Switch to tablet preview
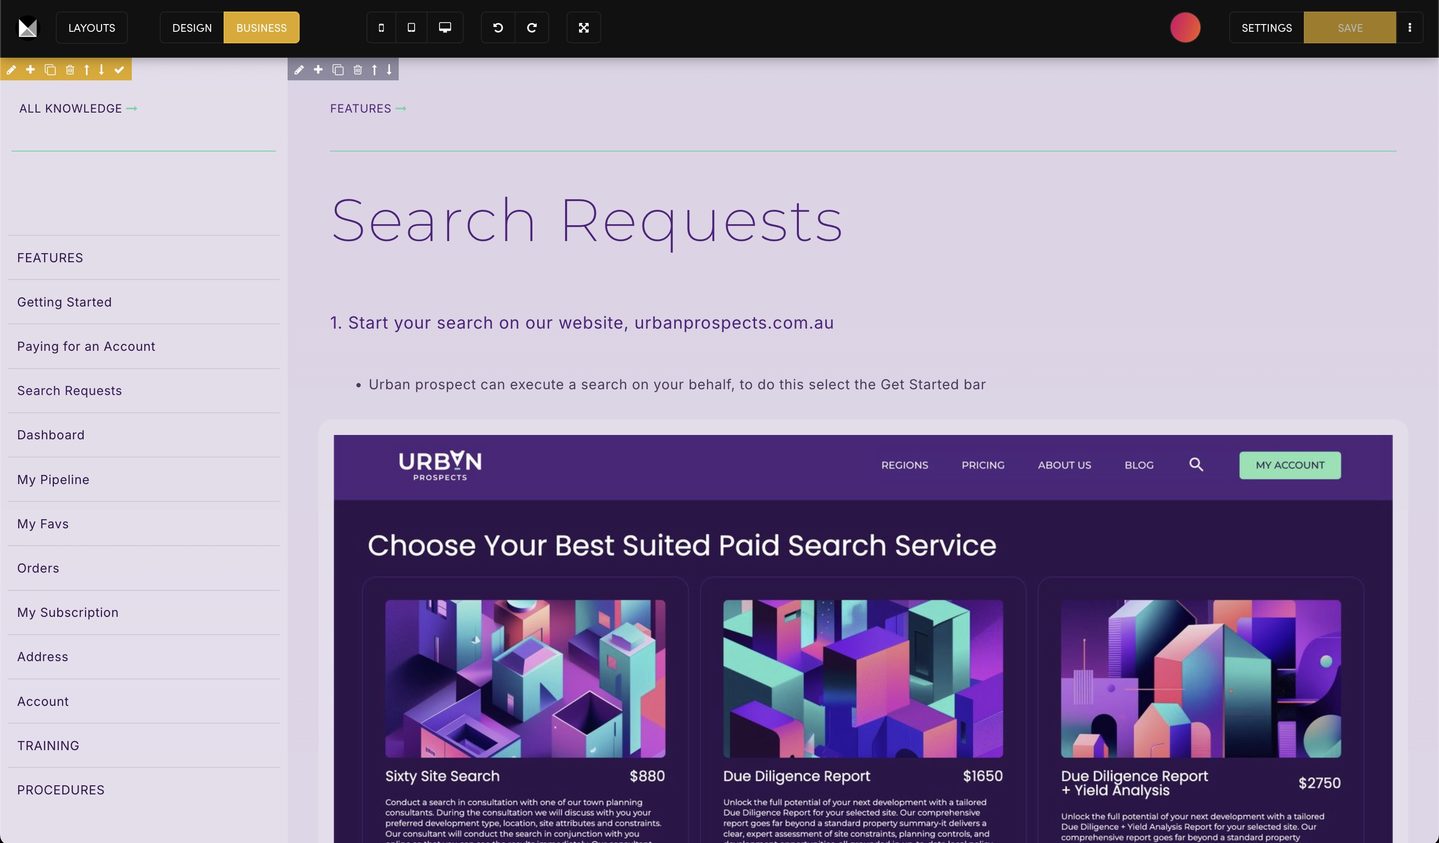 point(411,28)
